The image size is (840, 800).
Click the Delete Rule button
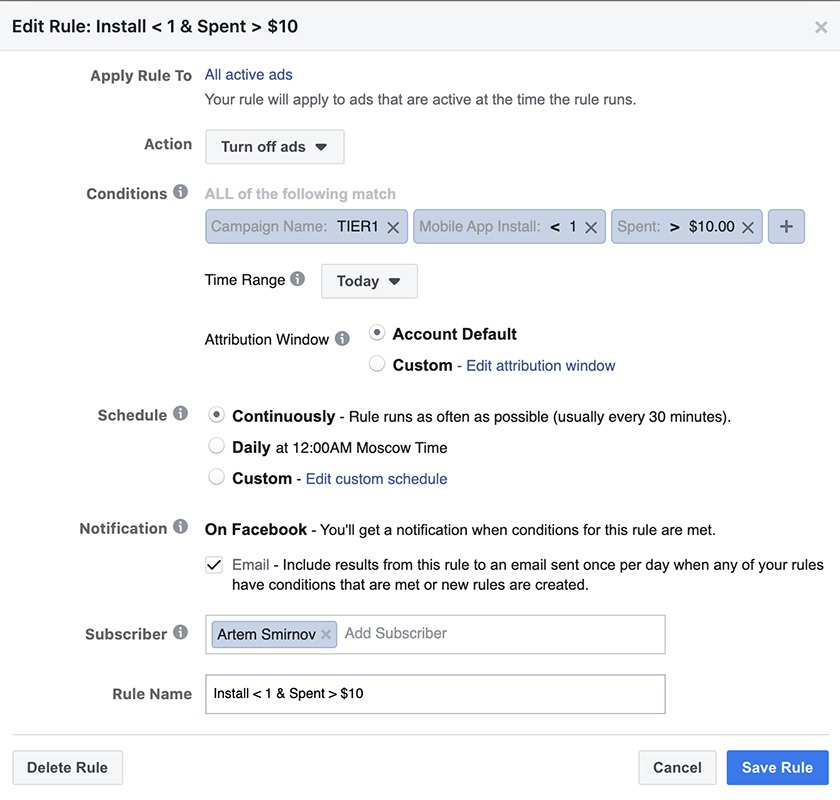click(67, 768)
